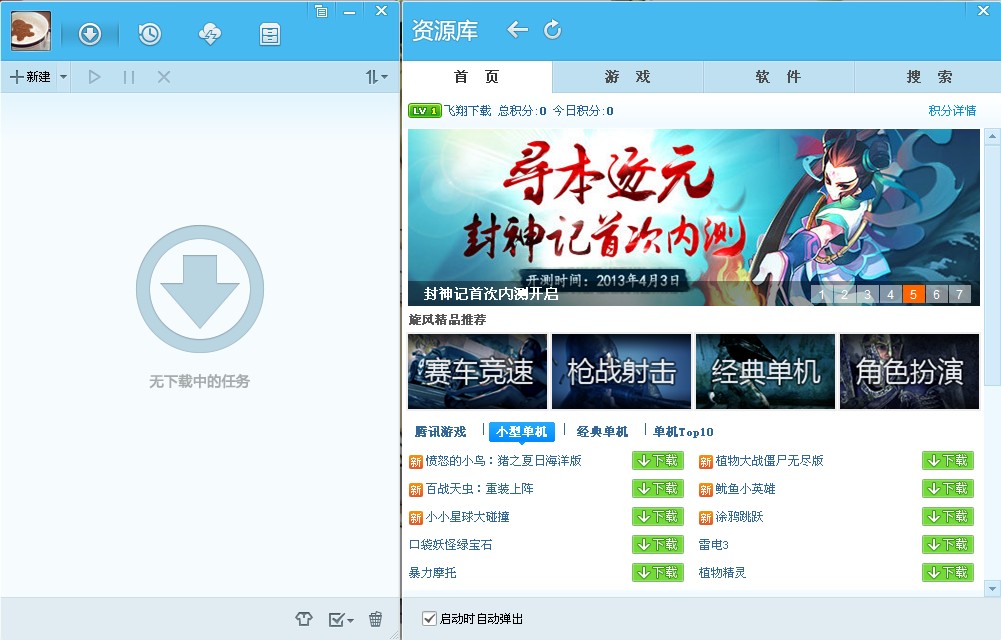Click the cloud offline download icon
The height and width of the screenshot is (640, 1001).
210,34
